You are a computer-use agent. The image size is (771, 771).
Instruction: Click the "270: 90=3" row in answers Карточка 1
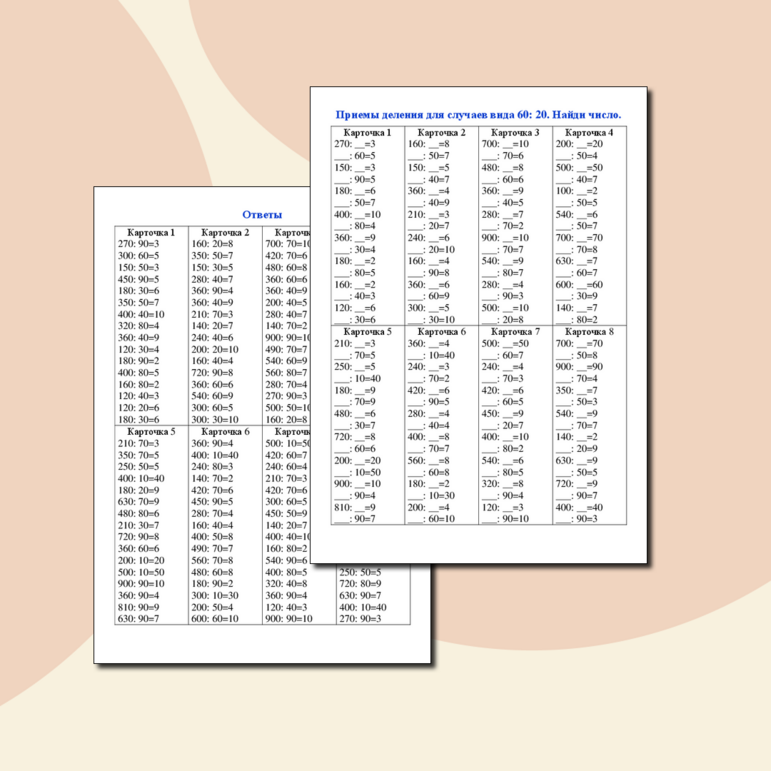139,243
